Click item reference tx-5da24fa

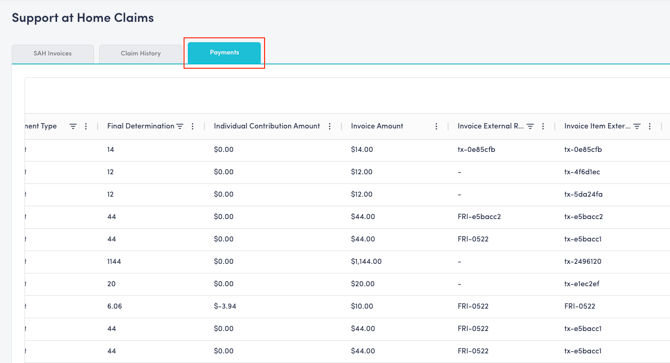click(583, 194)
